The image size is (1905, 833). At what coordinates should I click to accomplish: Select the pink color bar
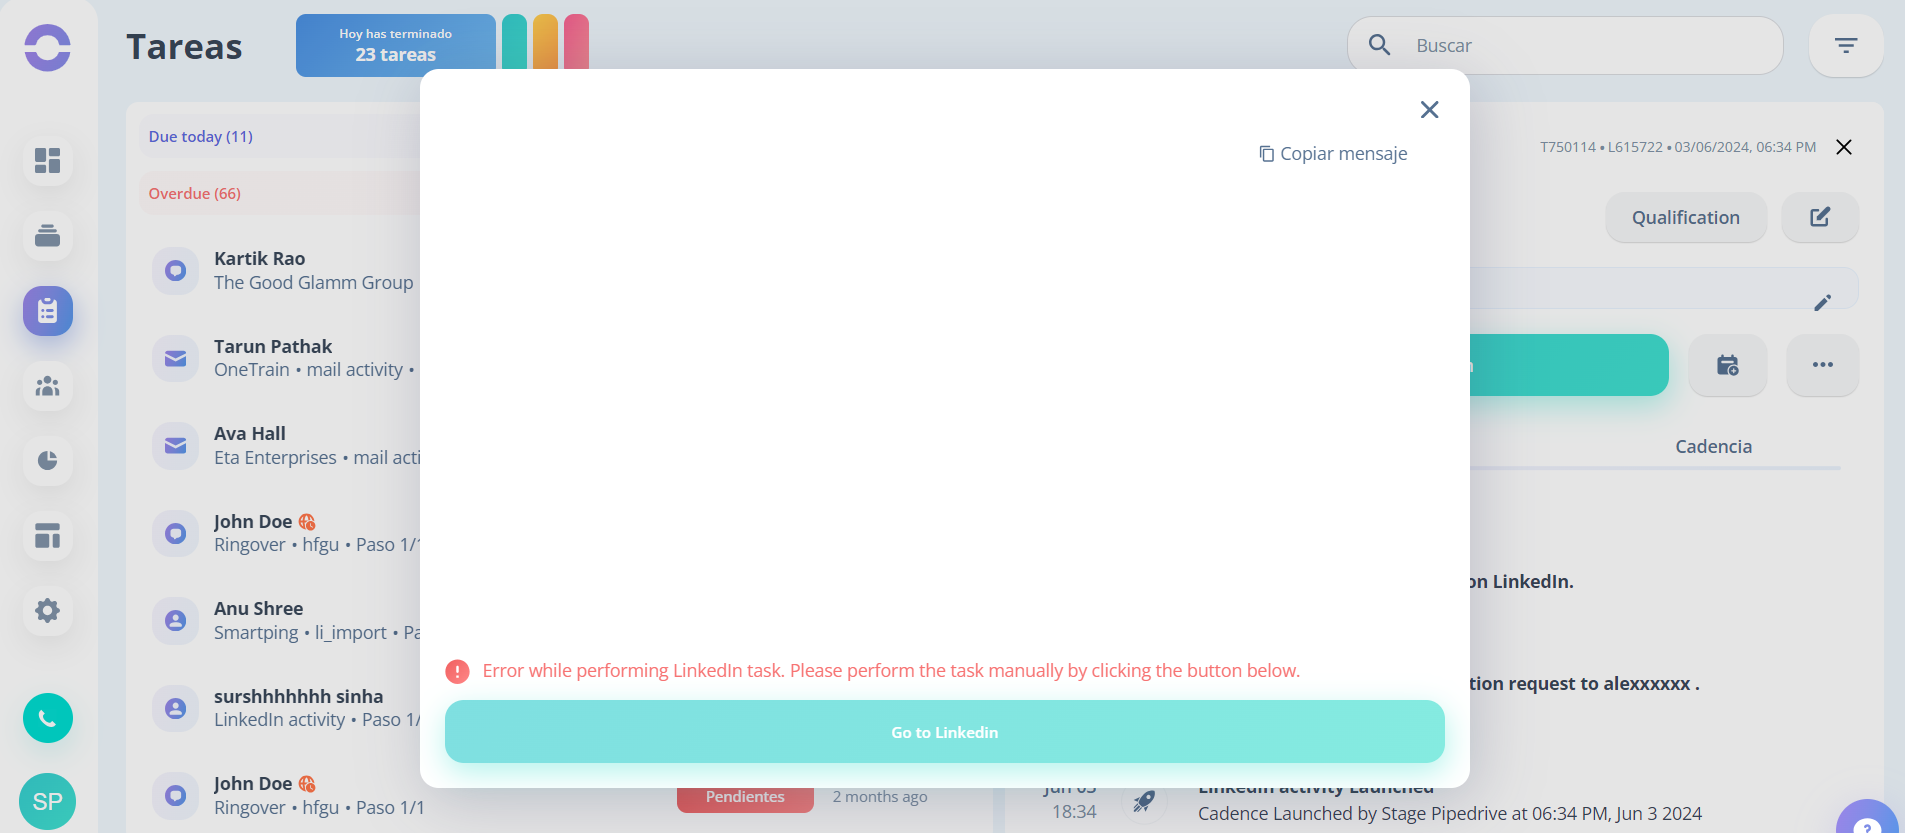576,42
